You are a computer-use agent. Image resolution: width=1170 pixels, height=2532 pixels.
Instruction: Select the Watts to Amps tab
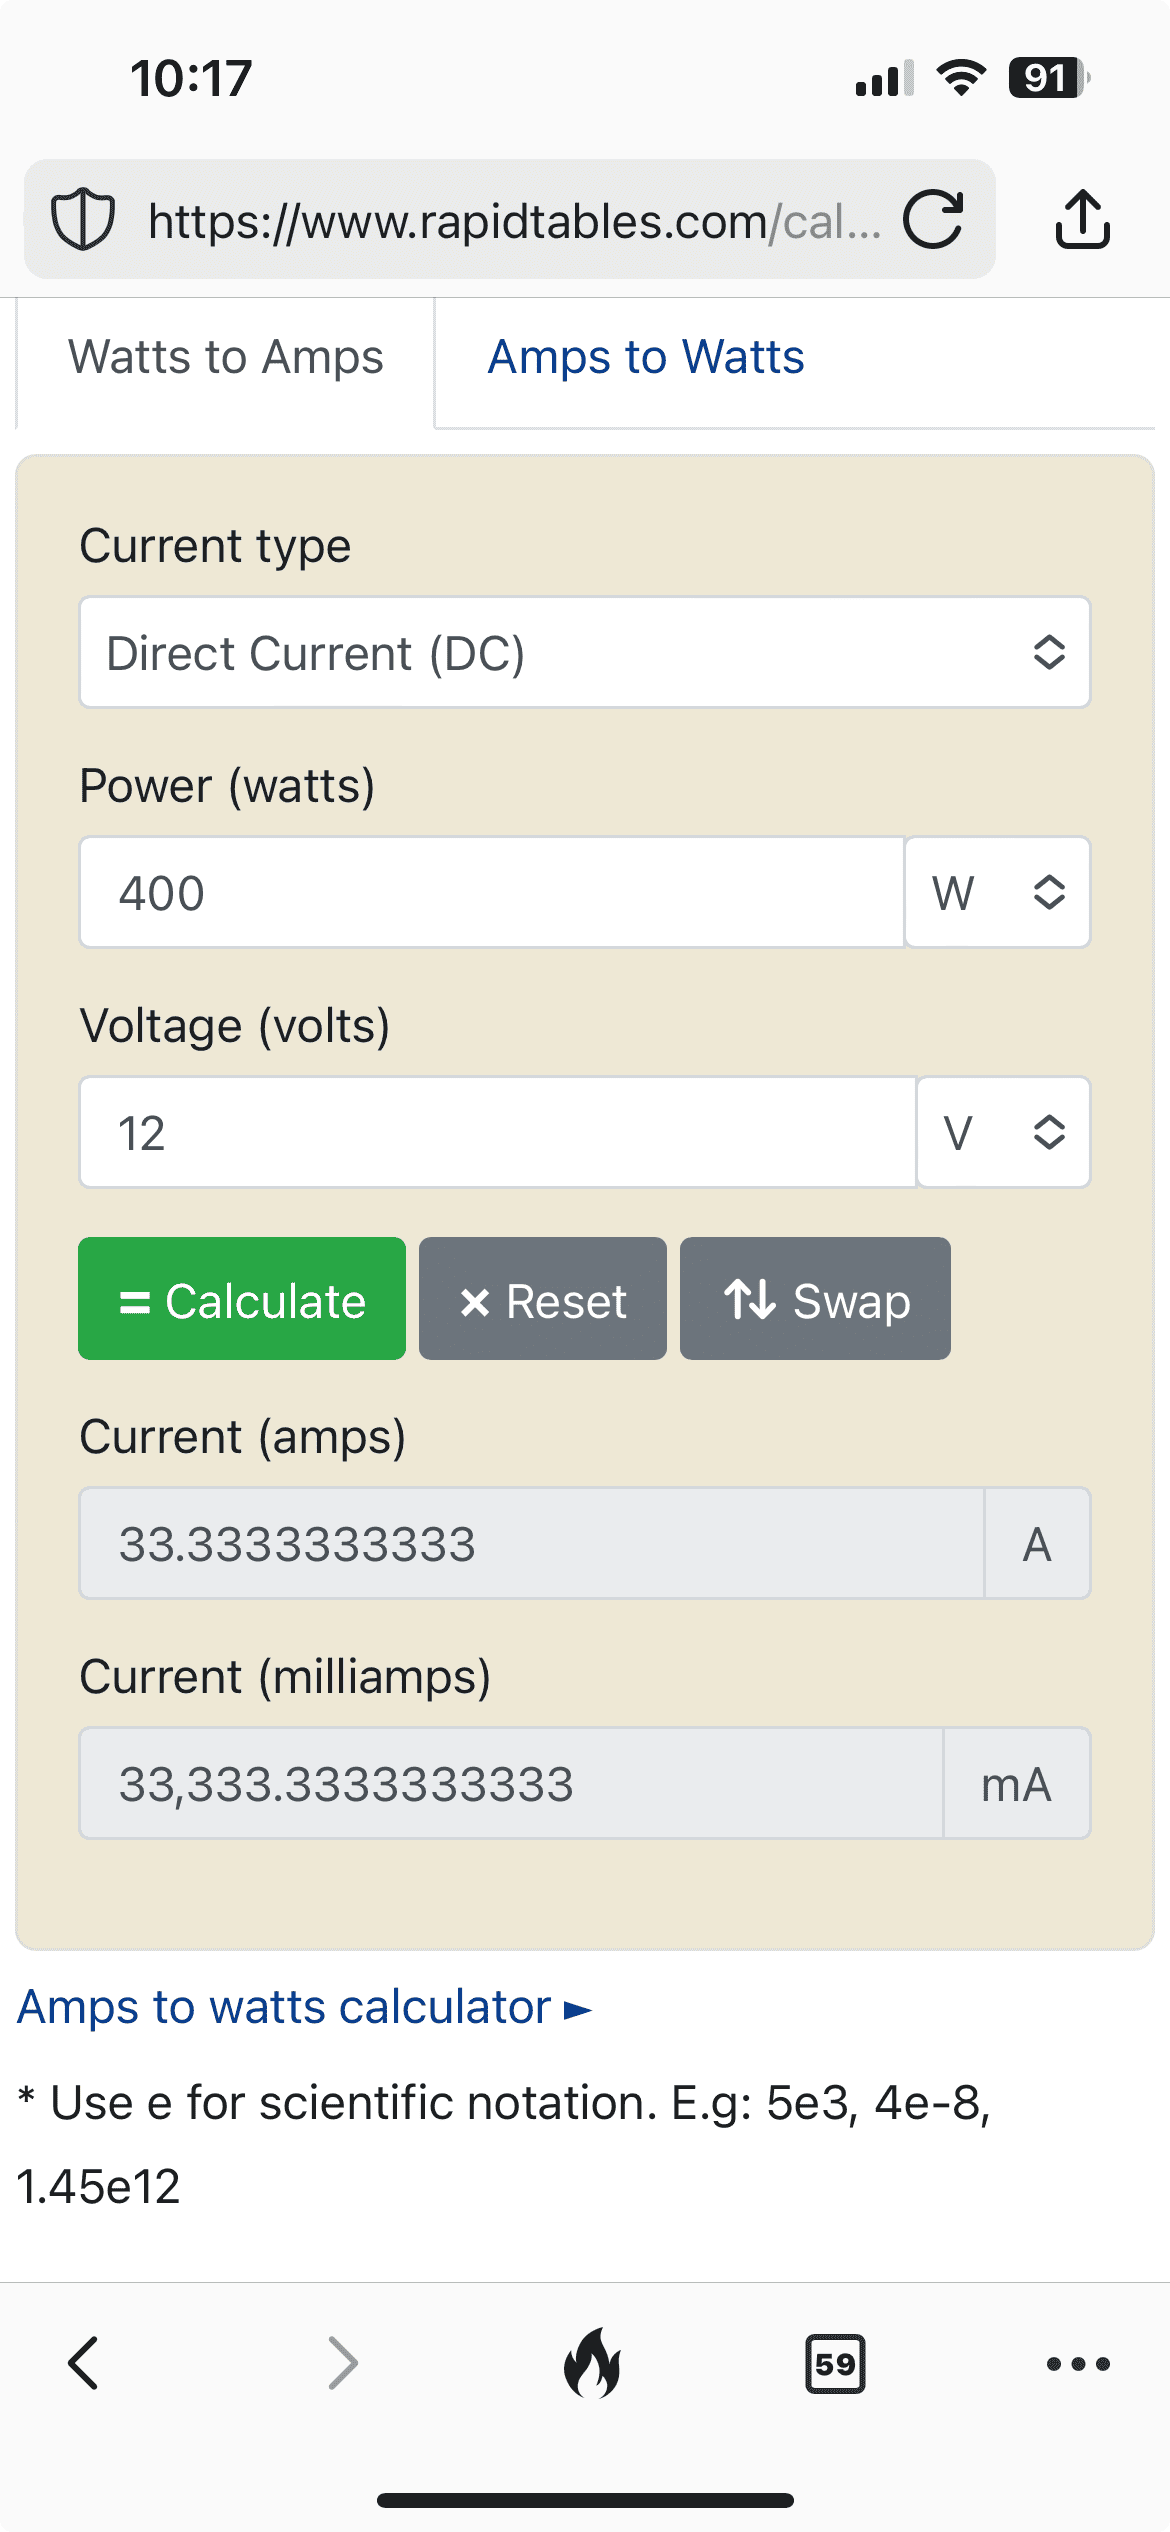click(x=226, y=357)
